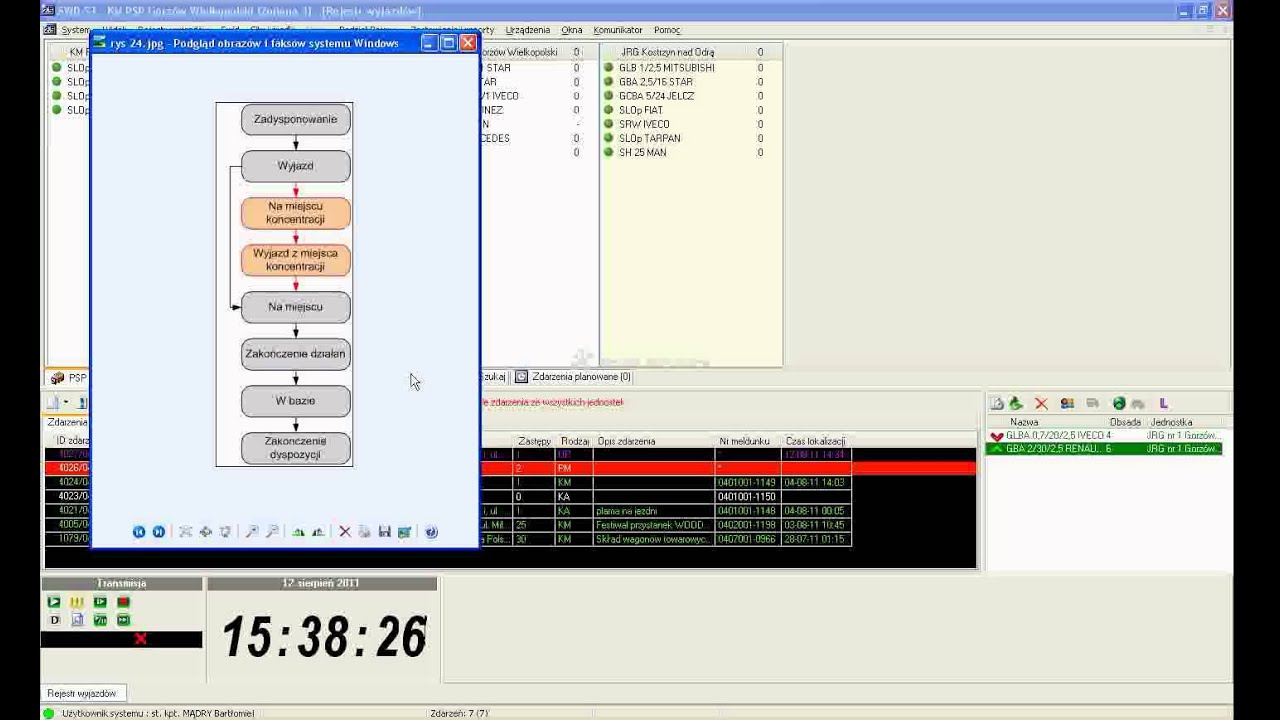Click purple L icon in vehicles toolbar

tap(1163, 403)
